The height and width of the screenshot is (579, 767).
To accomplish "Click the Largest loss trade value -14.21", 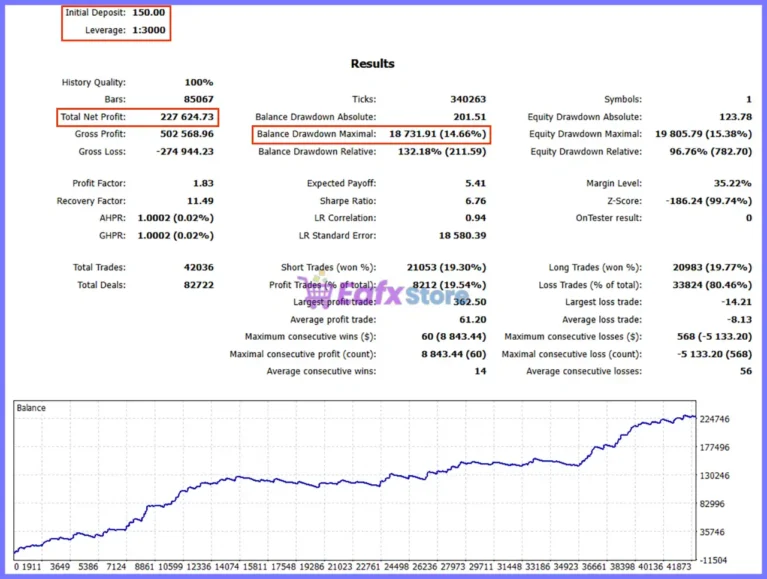I will click(x=736, y=302).
